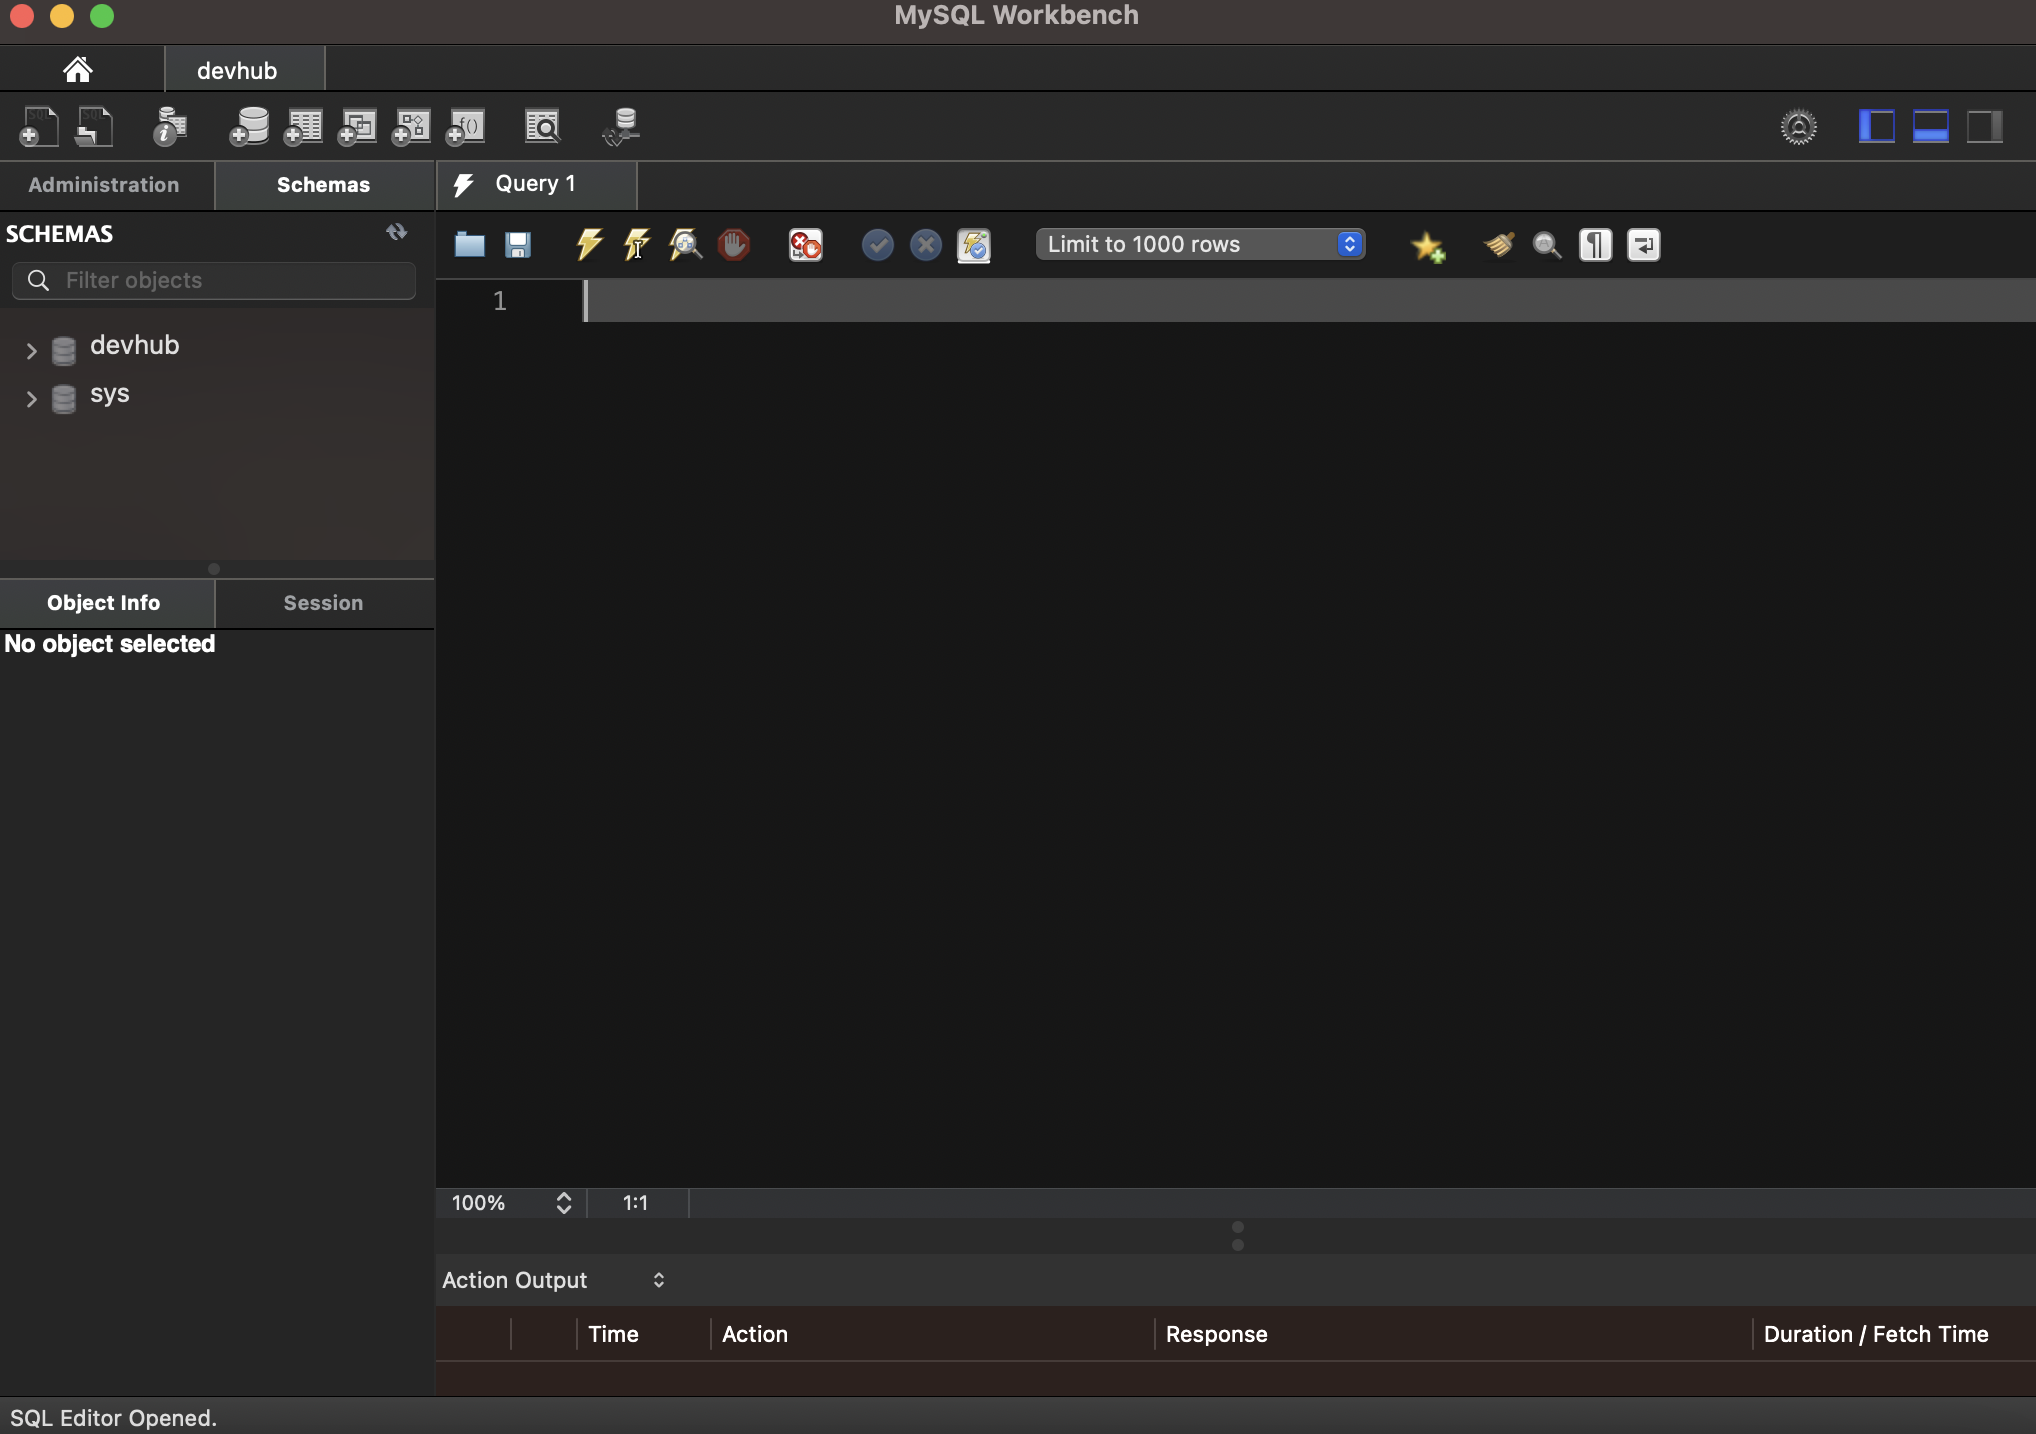
Task: Expand the devhub schema tree node
Action: [x=31, y=350]
